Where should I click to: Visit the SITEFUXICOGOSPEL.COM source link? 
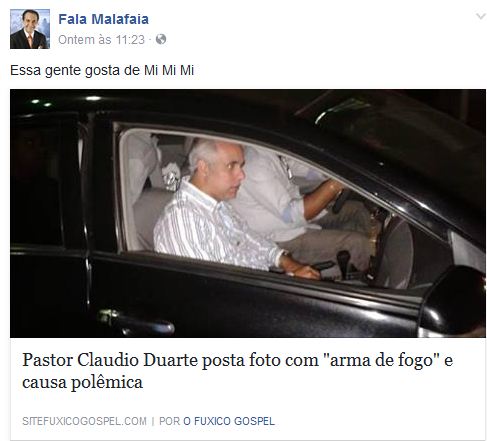pyautogui.click(x=84, y=421)
